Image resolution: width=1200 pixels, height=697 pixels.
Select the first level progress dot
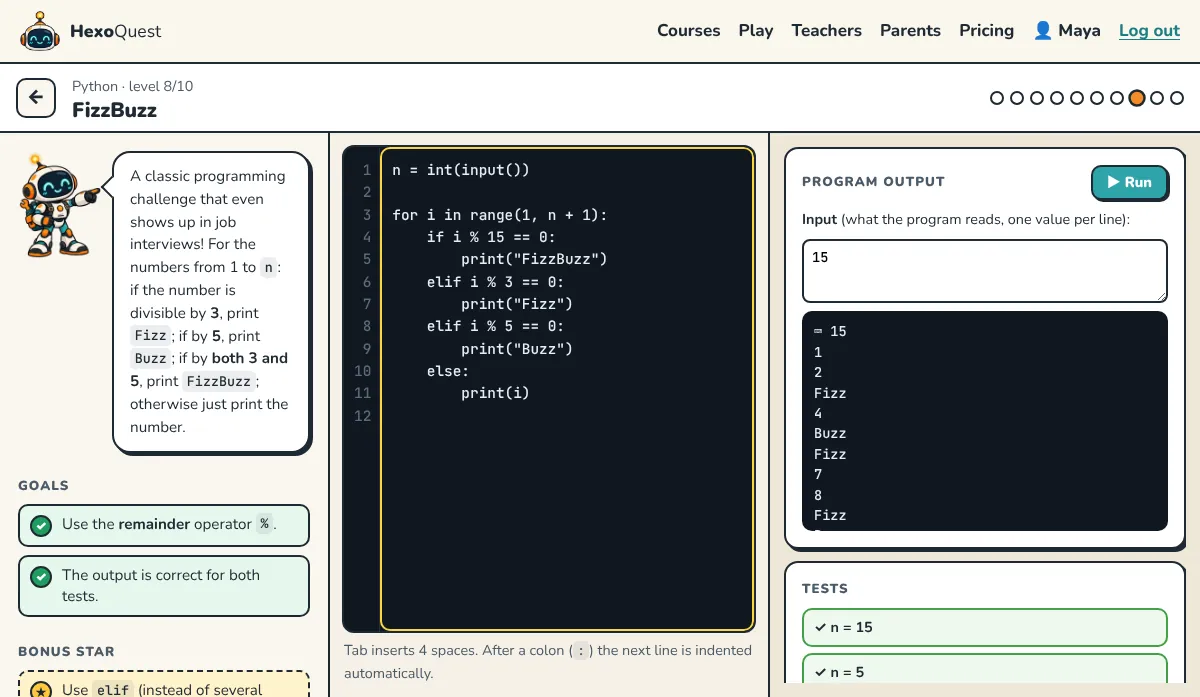(997, 98)
